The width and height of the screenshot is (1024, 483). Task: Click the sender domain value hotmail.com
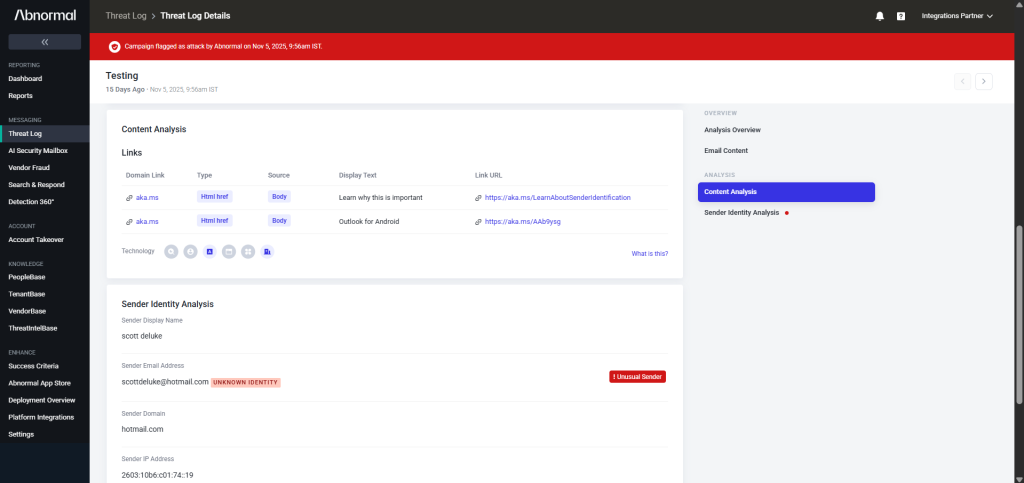(x=142, y=429)
